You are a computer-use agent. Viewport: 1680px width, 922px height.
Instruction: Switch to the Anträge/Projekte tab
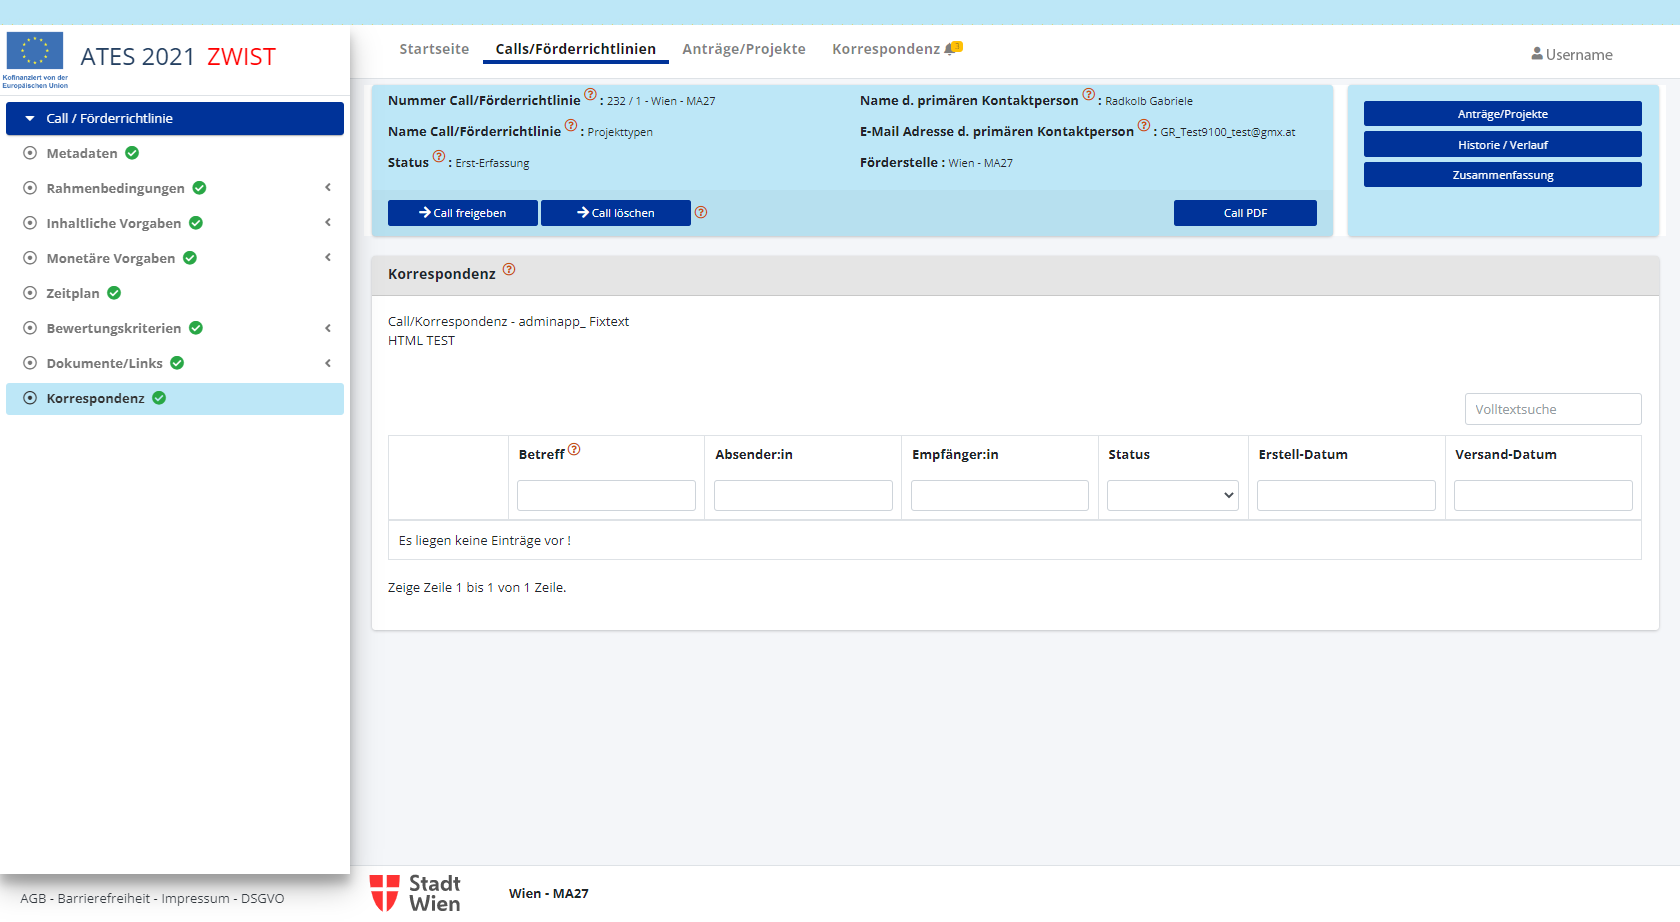pos(743,49)
